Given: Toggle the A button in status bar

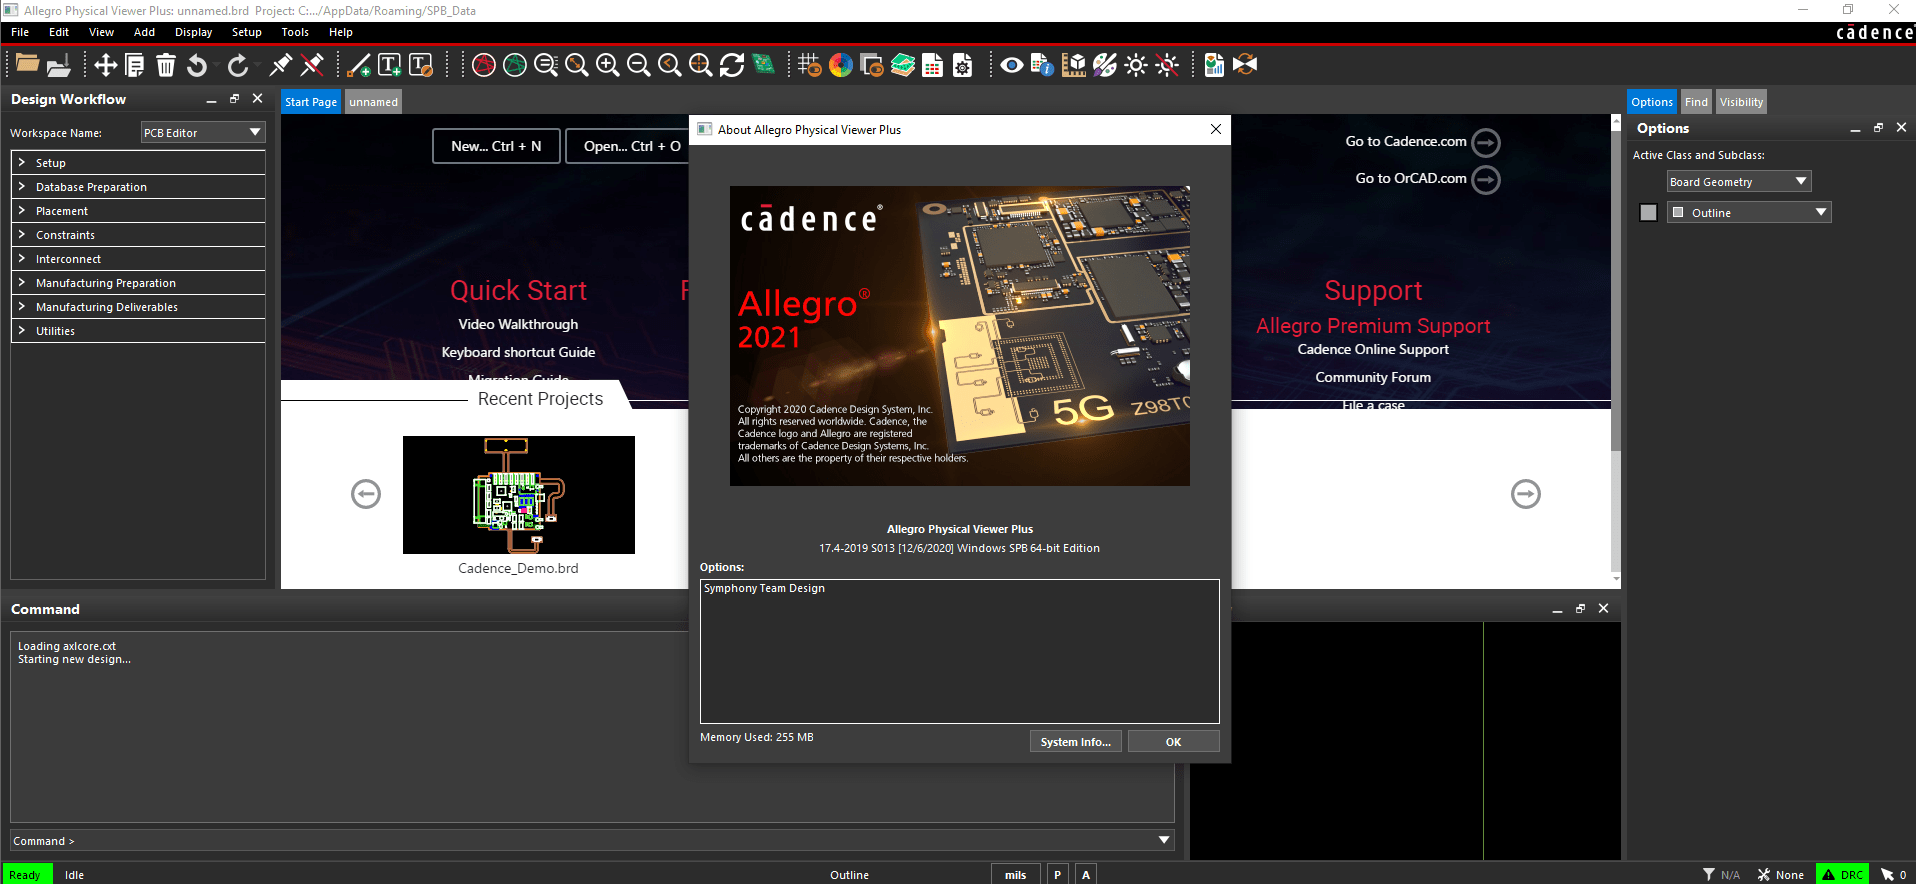Looking at the screenshot, I should 1086,874.
